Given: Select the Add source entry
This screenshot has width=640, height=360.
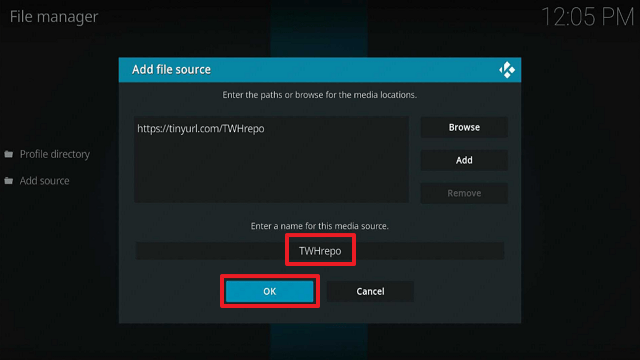Looking at the screenshot, I should (x=44, y=181).
